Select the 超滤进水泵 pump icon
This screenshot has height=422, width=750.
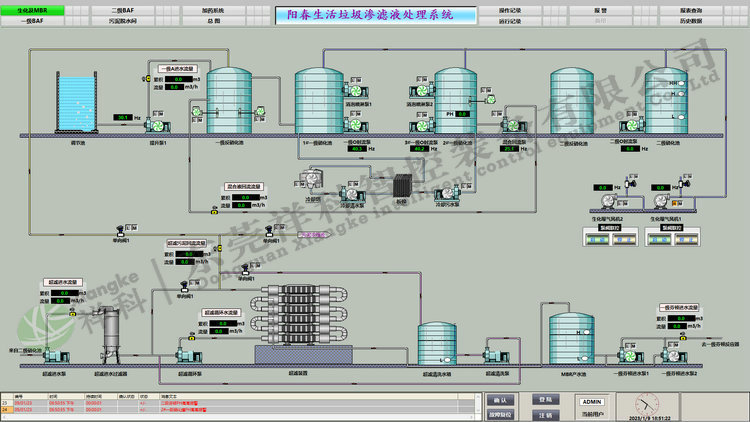click(x=54, y=354)
